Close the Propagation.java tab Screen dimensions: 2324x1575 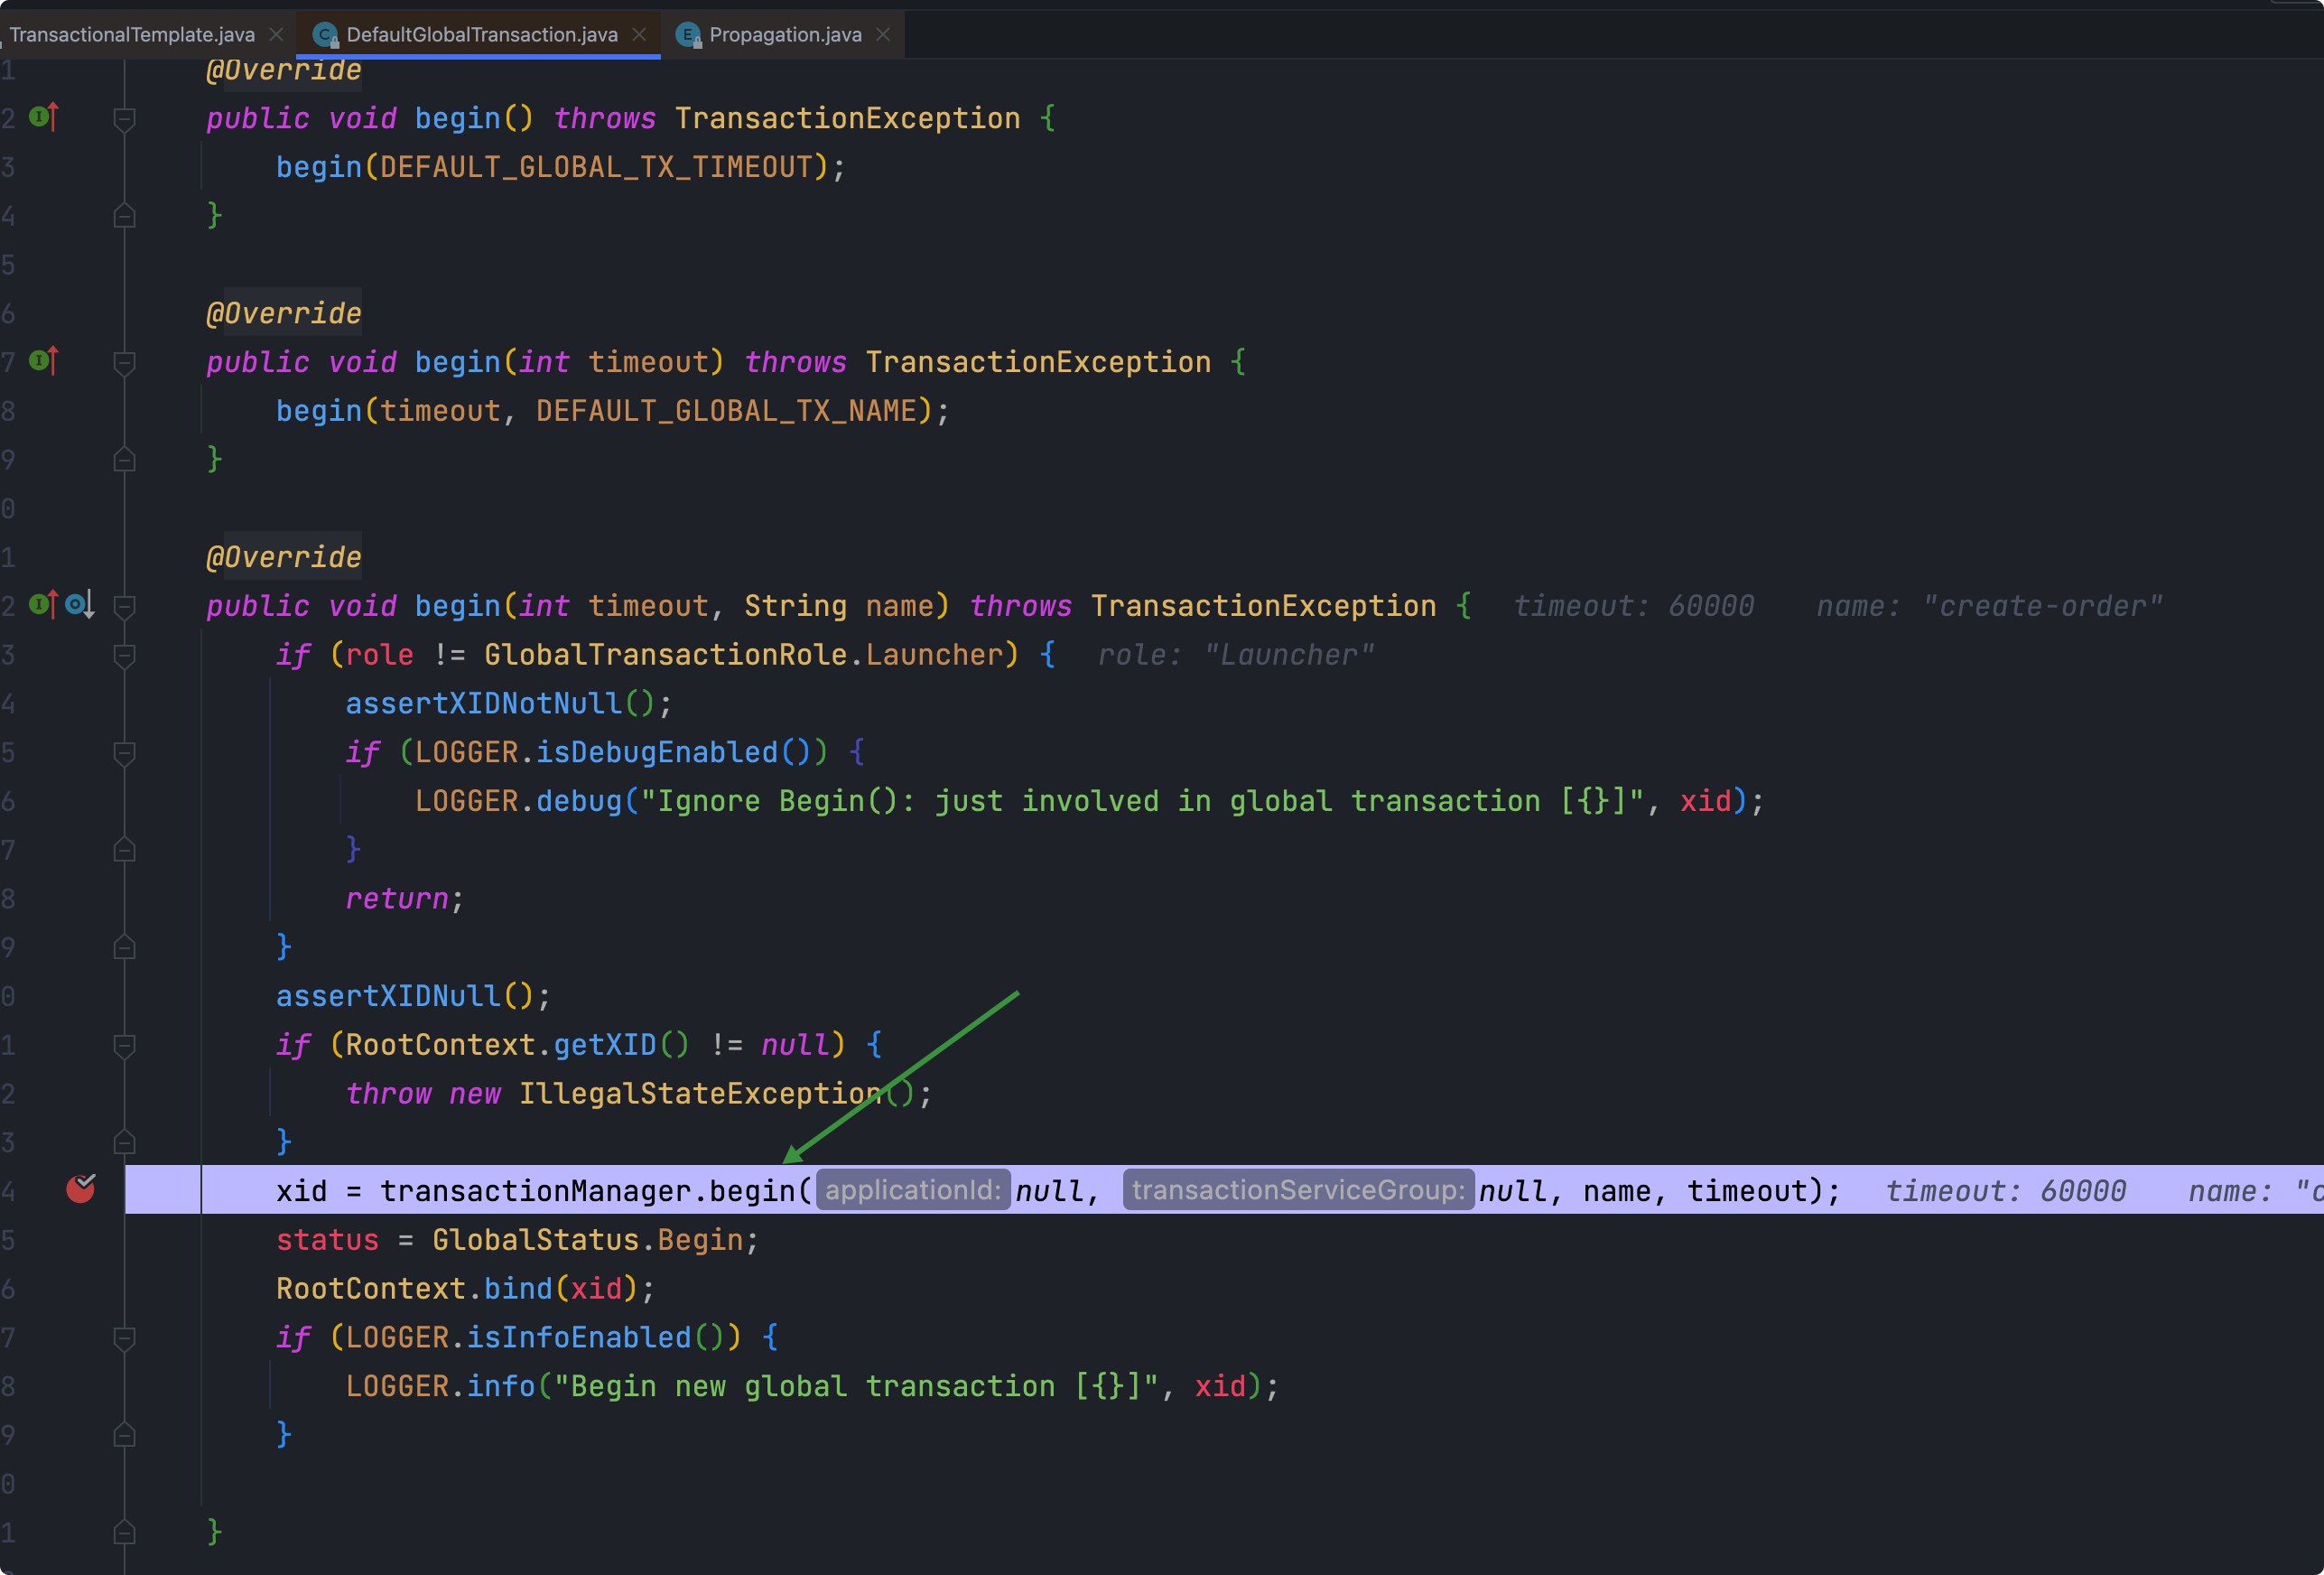883,35
